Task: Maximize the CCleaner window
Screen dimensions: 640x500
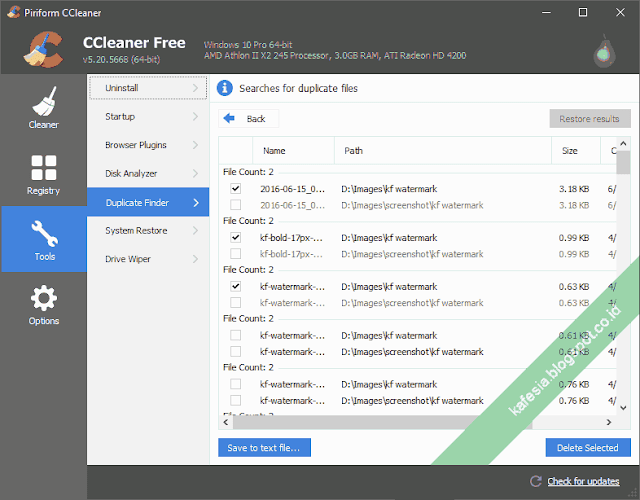Action: 583,12
